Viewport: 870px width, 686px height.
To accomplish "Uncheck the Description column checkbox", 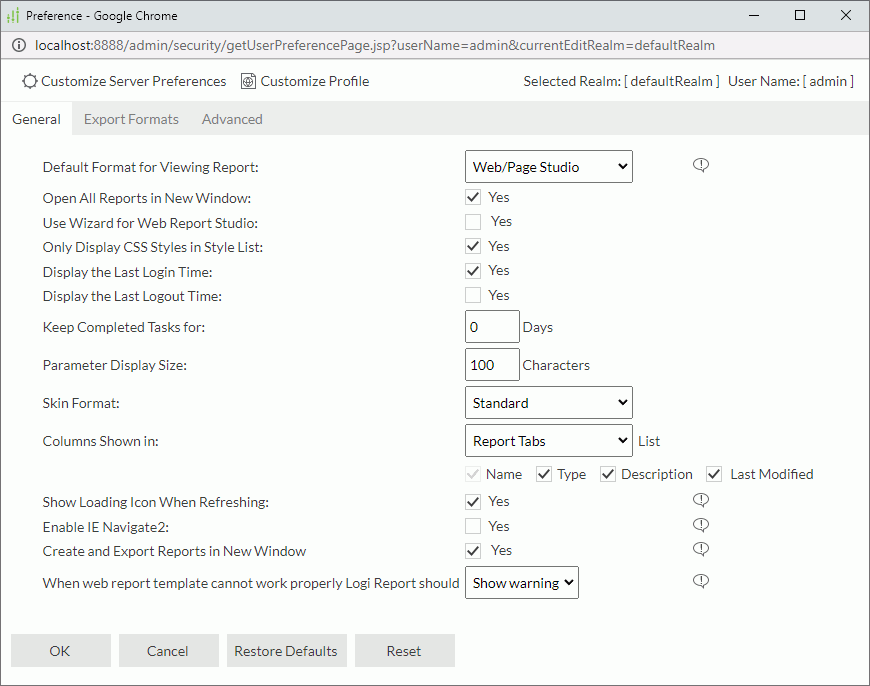I will click(x=608, y=473).
